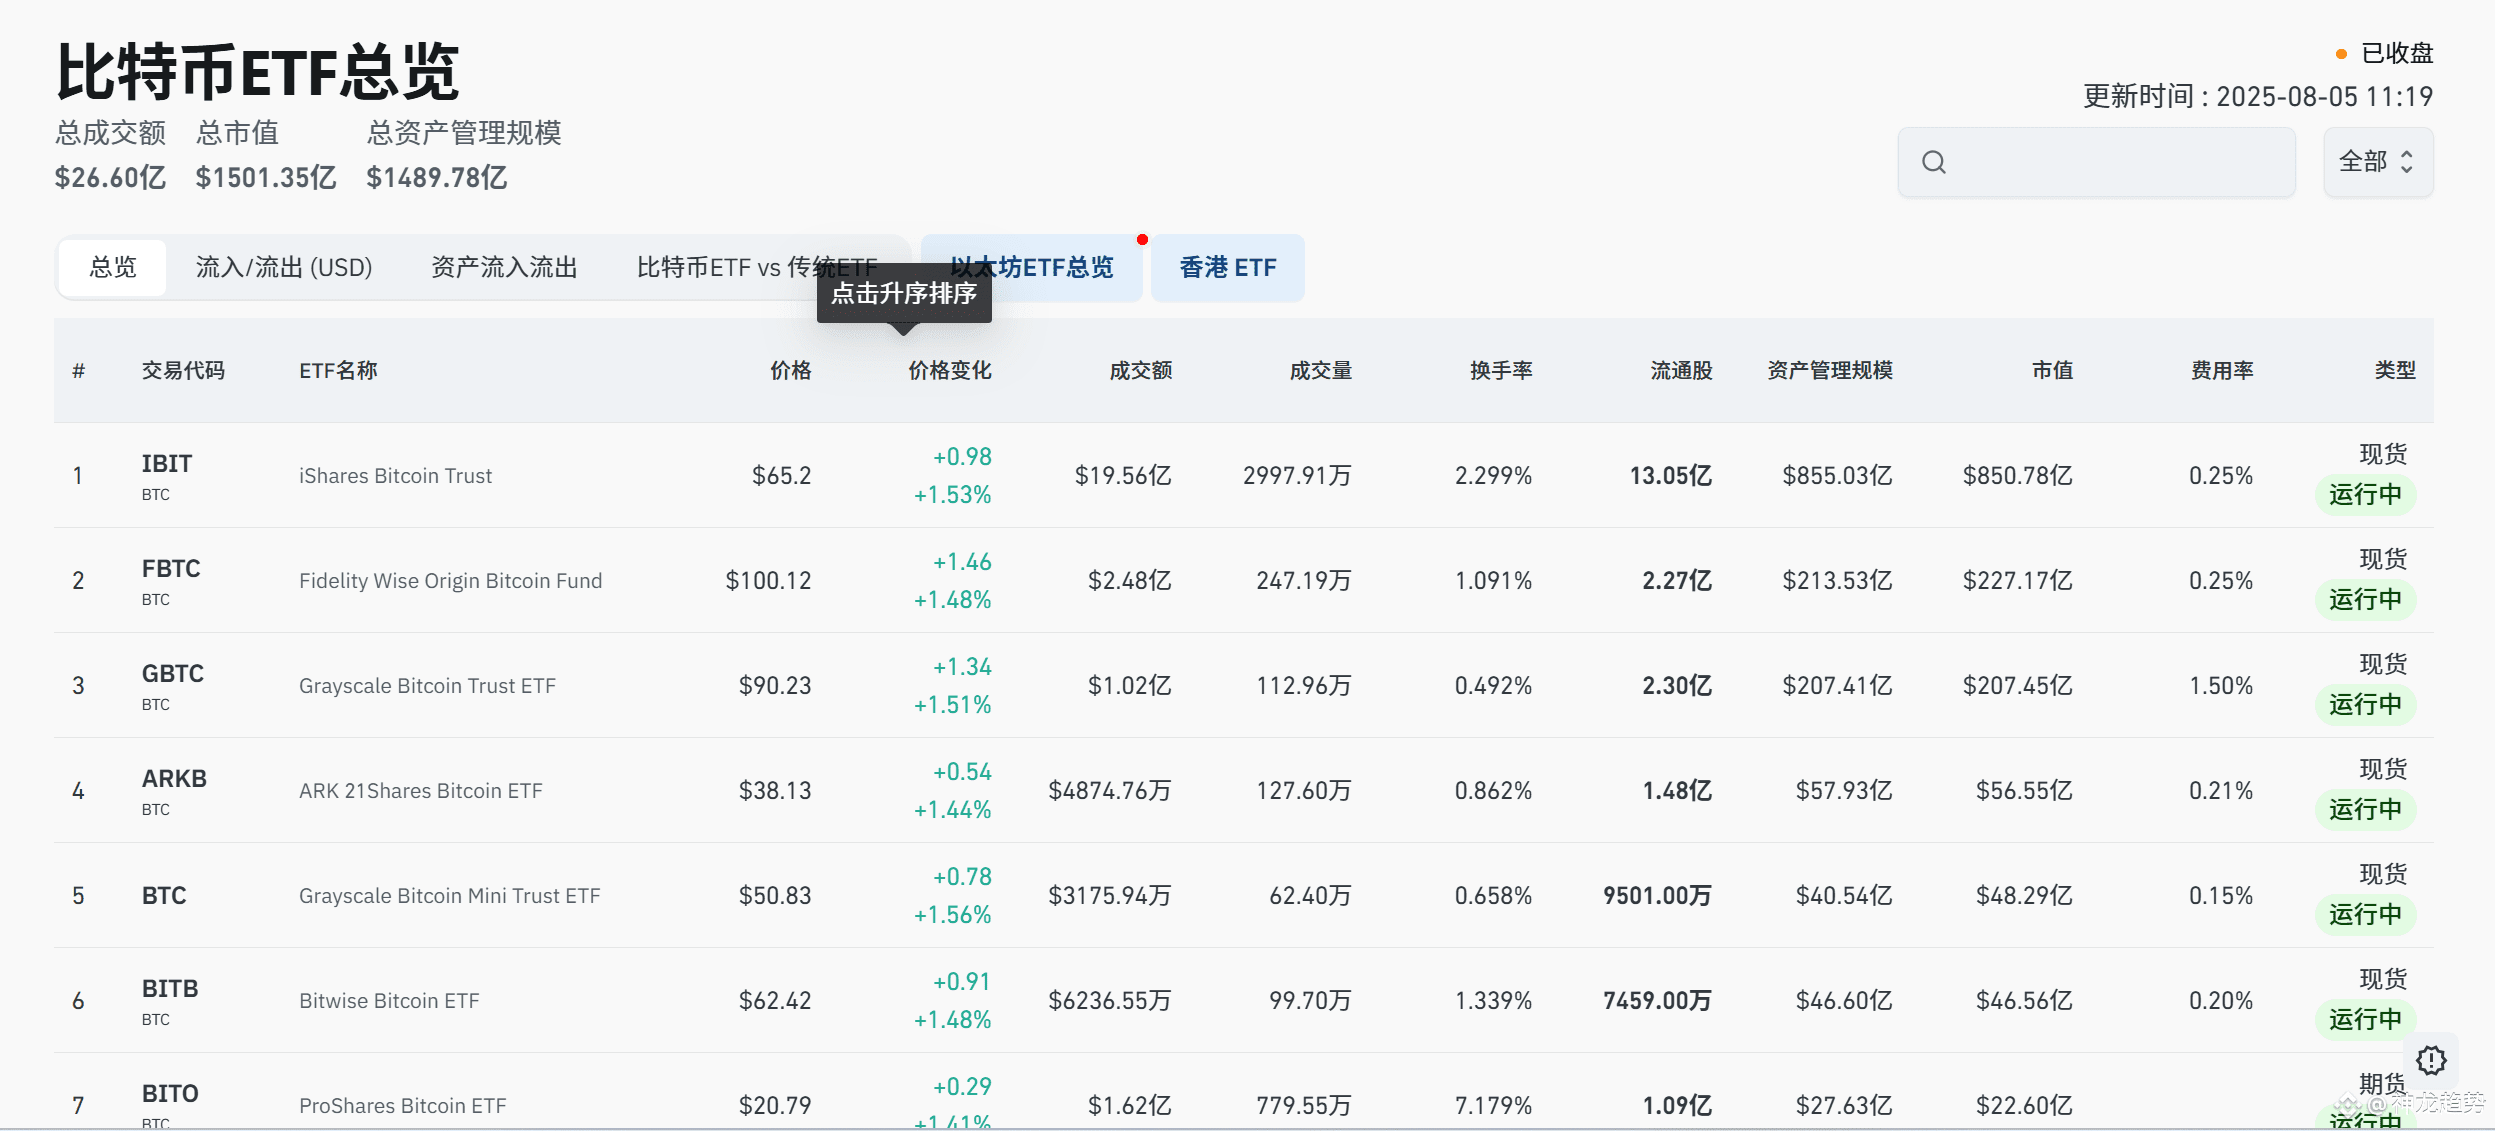This screenshot has width=2495, height=1131.
Task: Click Grayscale Bitcoin Trust ETF name
Action: click(427, 686)
